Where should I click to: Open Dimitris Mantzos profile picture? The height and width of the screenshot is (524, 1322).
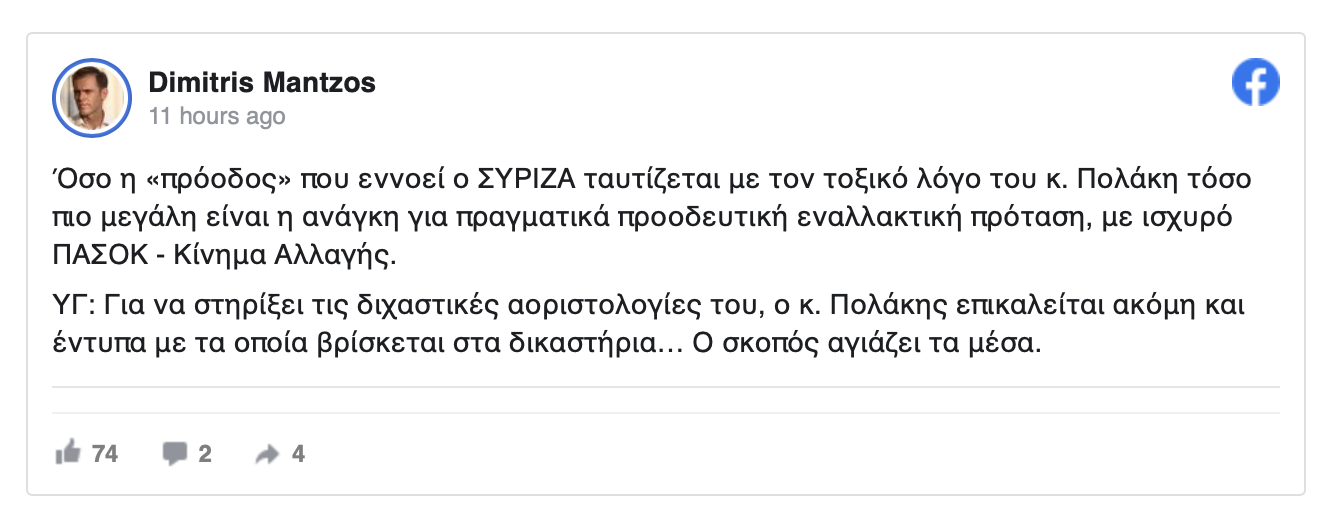92,97
